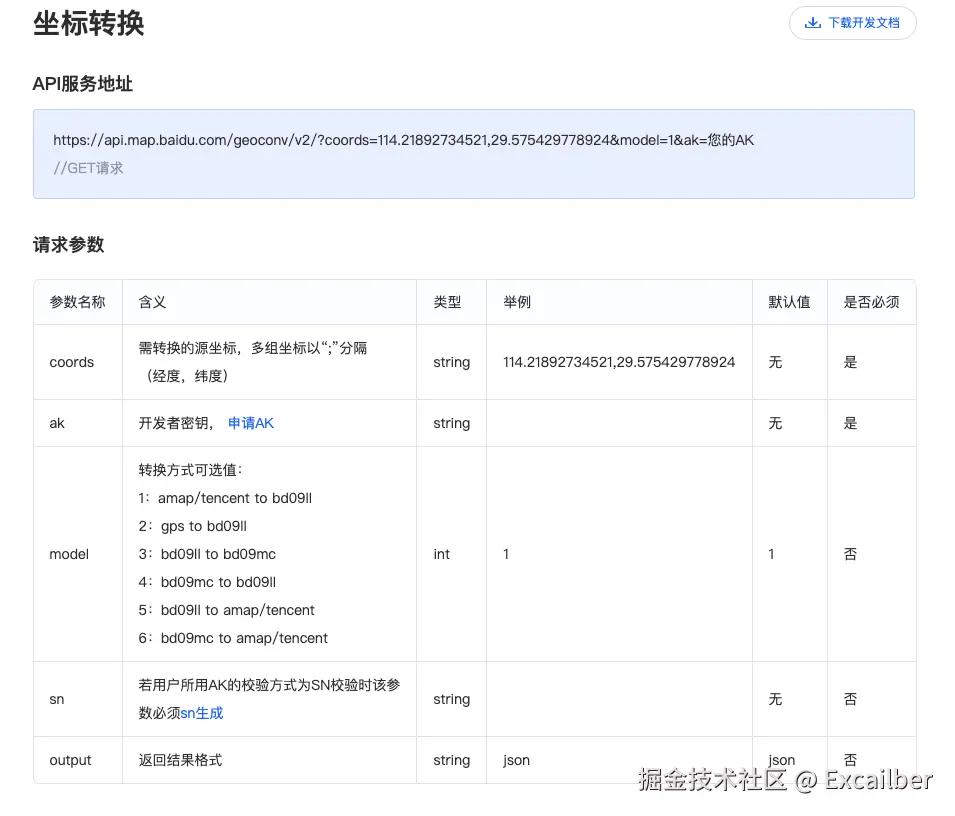Click the 需转换的源坐标 description text
The image size is (955, 816).
coord(253,362)
